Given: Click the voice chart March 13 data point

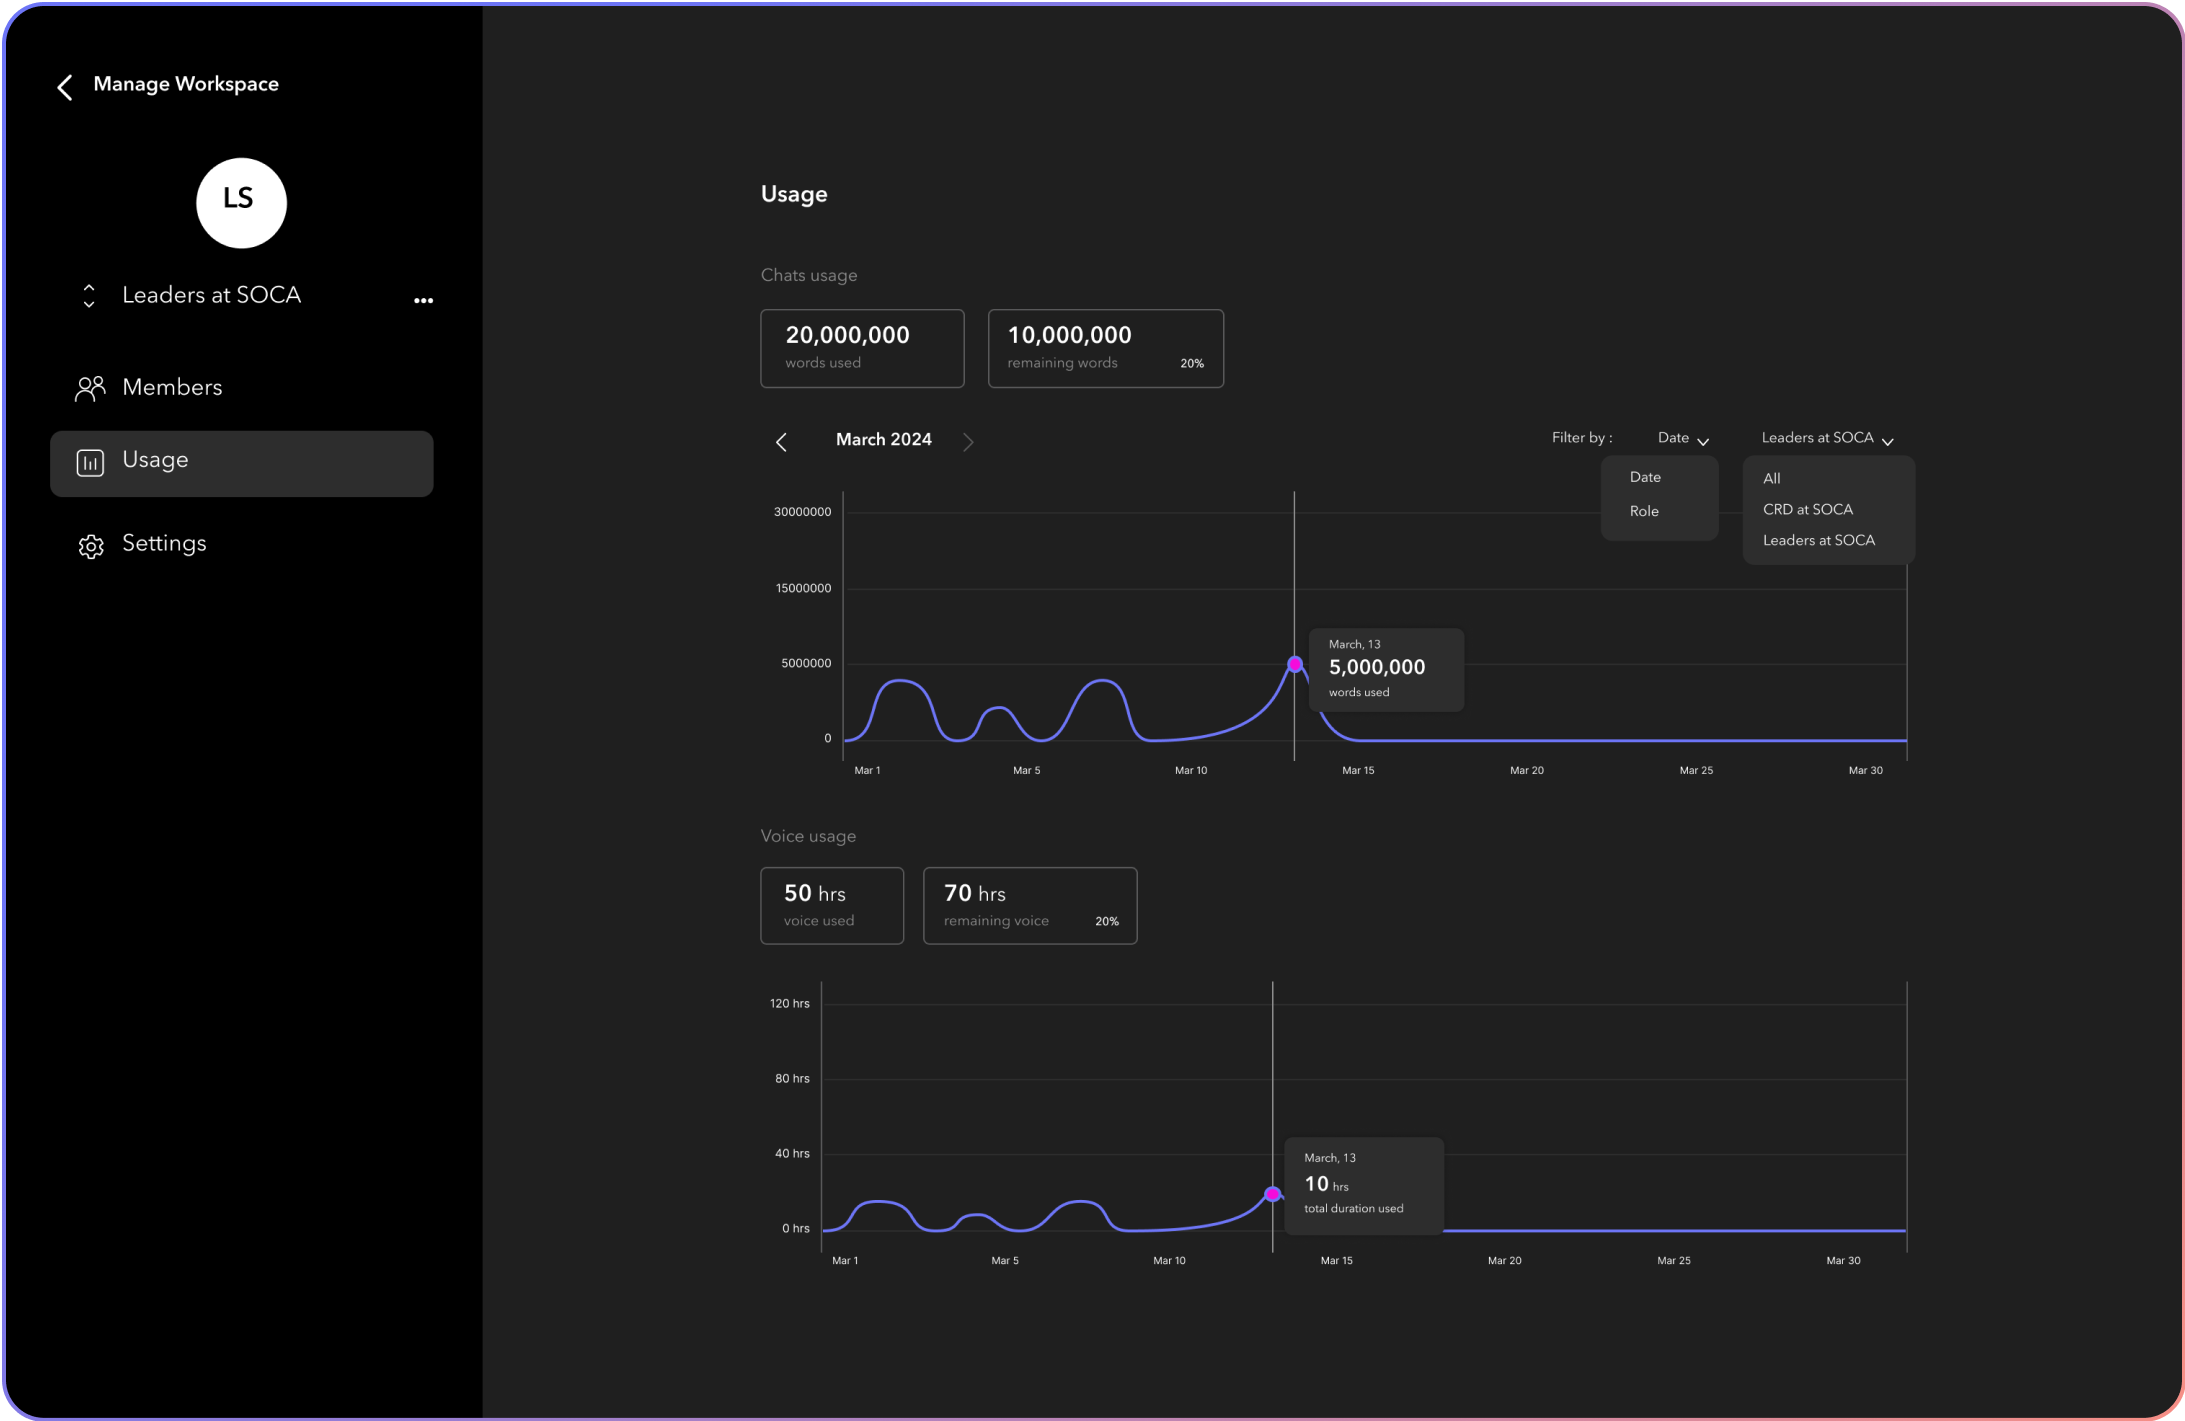Looking at the screenshot, I should [1273, 1194].
